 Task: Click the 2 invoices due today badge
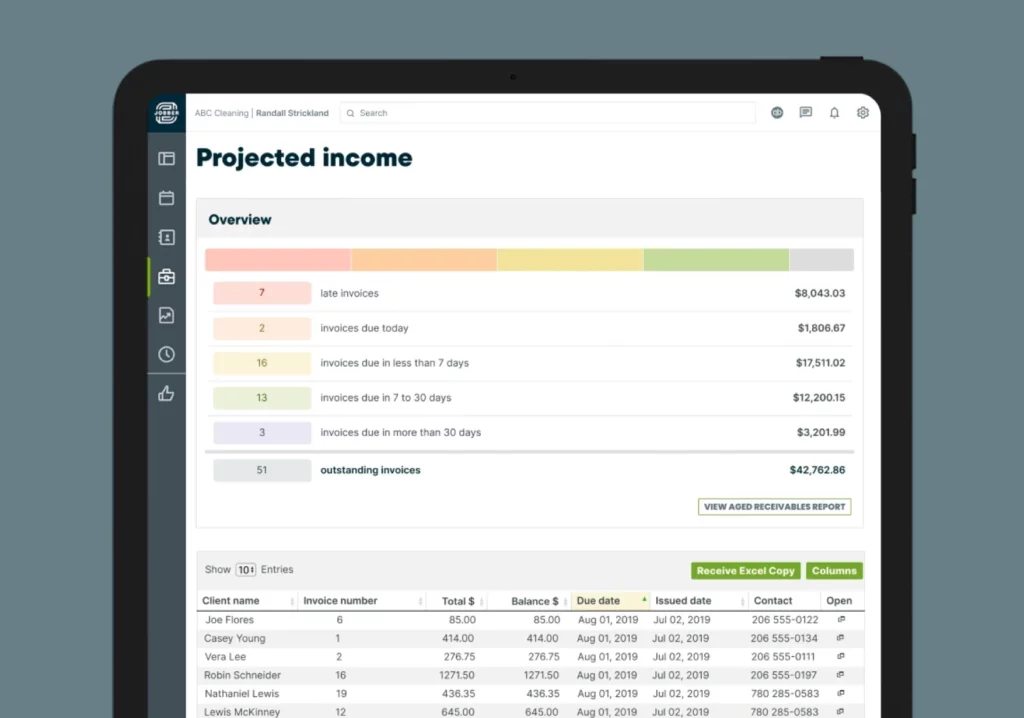click(x=262, y=328)
